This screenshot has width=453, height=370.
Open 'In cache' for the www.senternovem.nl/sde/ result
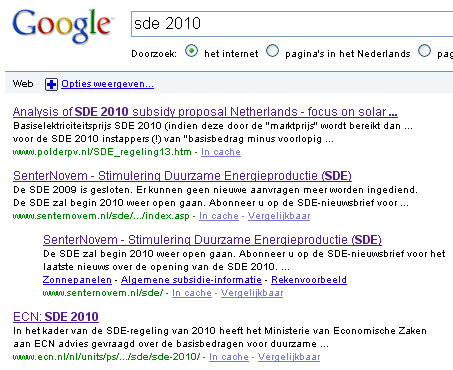tap(192, 293)
